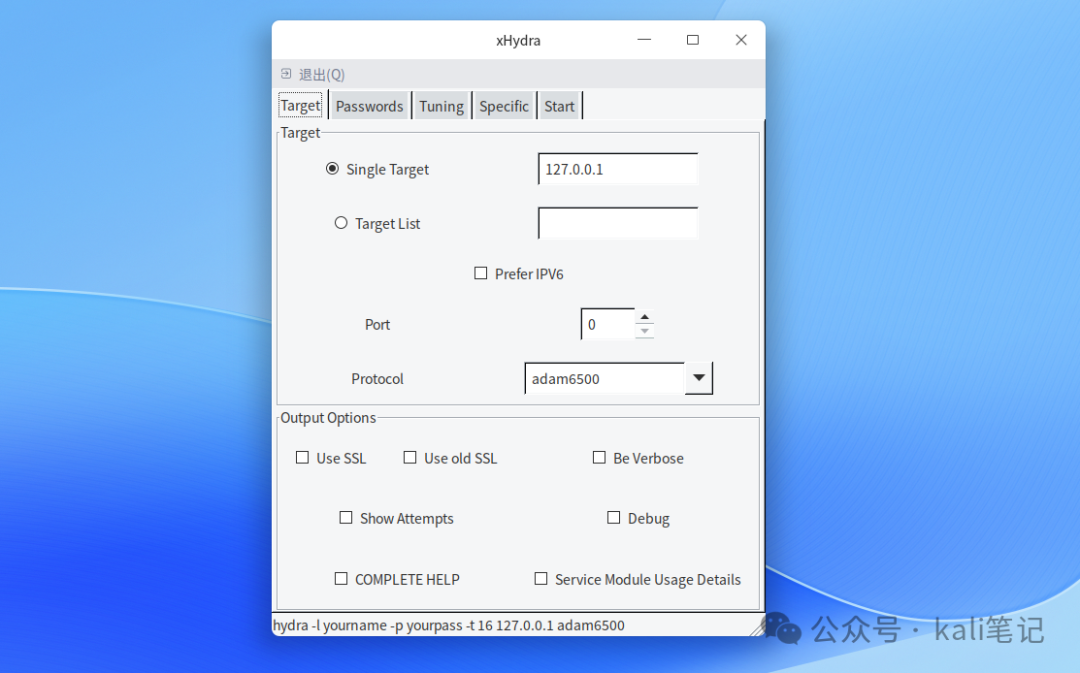Click the Single Target address field
The image size is (1080, 673).
coord(618,169)
